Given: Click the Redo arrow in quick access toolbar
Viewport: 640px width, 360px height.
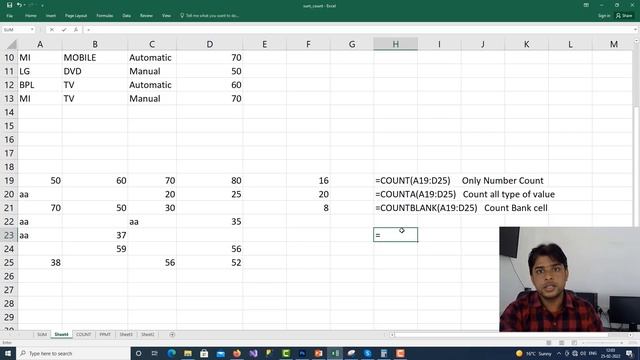Looking at the screenshot, I should point(31,5).
